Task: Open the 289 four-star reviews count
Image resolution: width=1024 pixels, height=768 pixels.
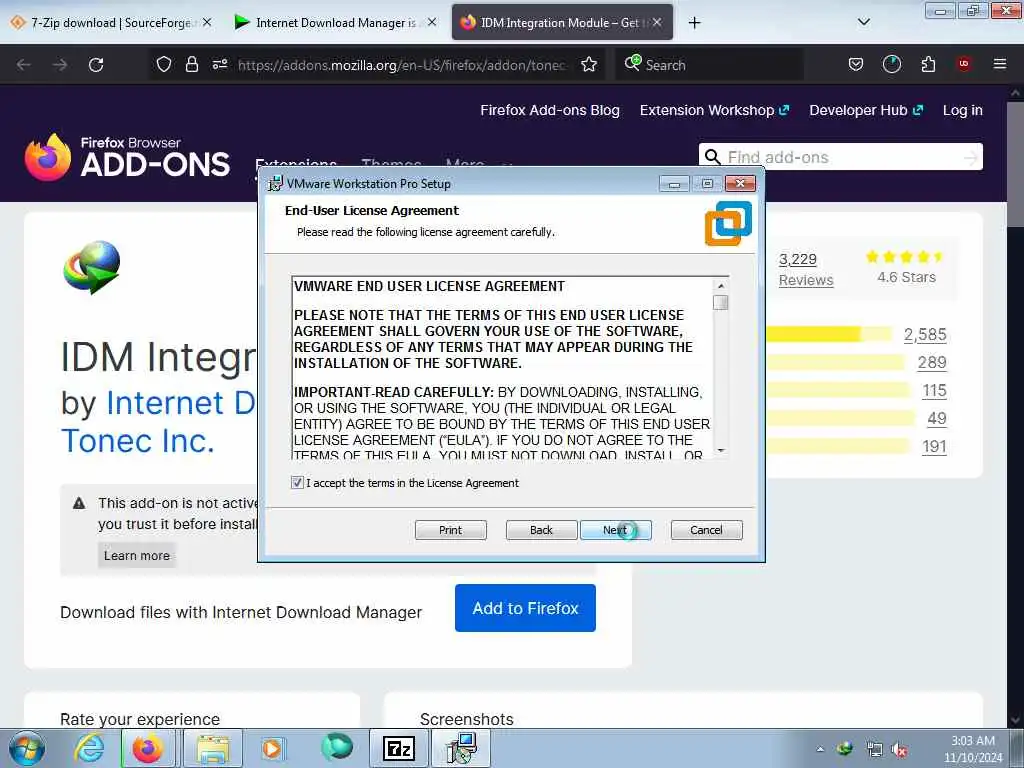Action: [x=933, y=362]
